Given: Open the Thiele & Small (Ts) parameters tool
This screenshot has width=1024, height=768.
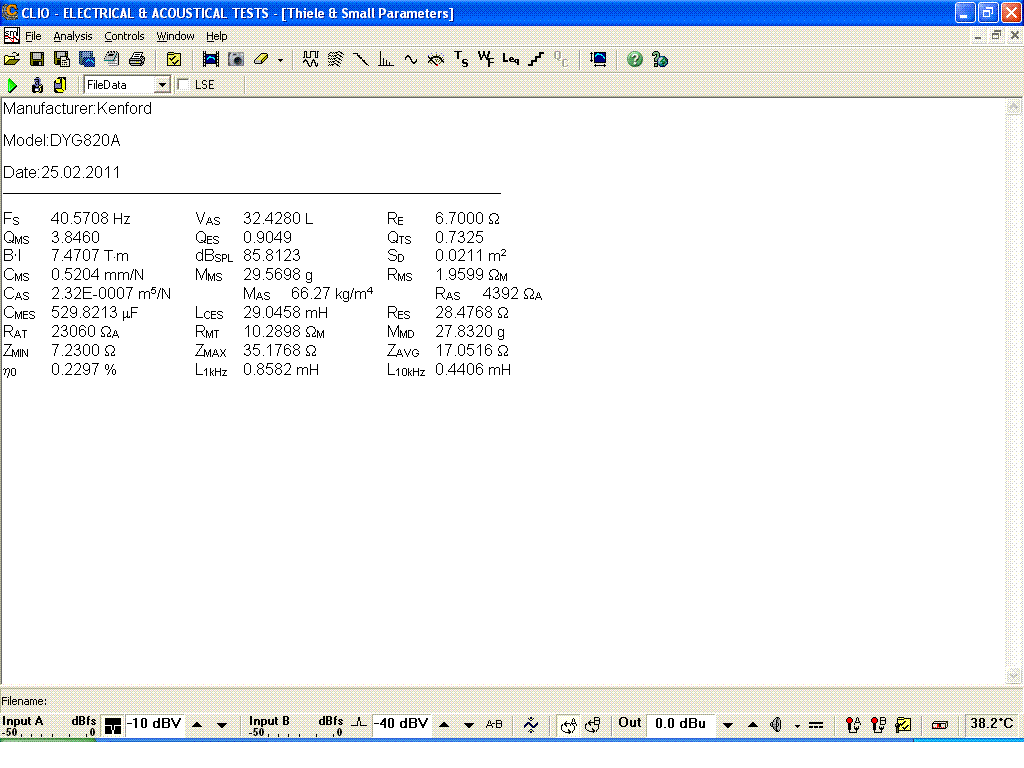Looking at the screenshot, I should point(461,60).
